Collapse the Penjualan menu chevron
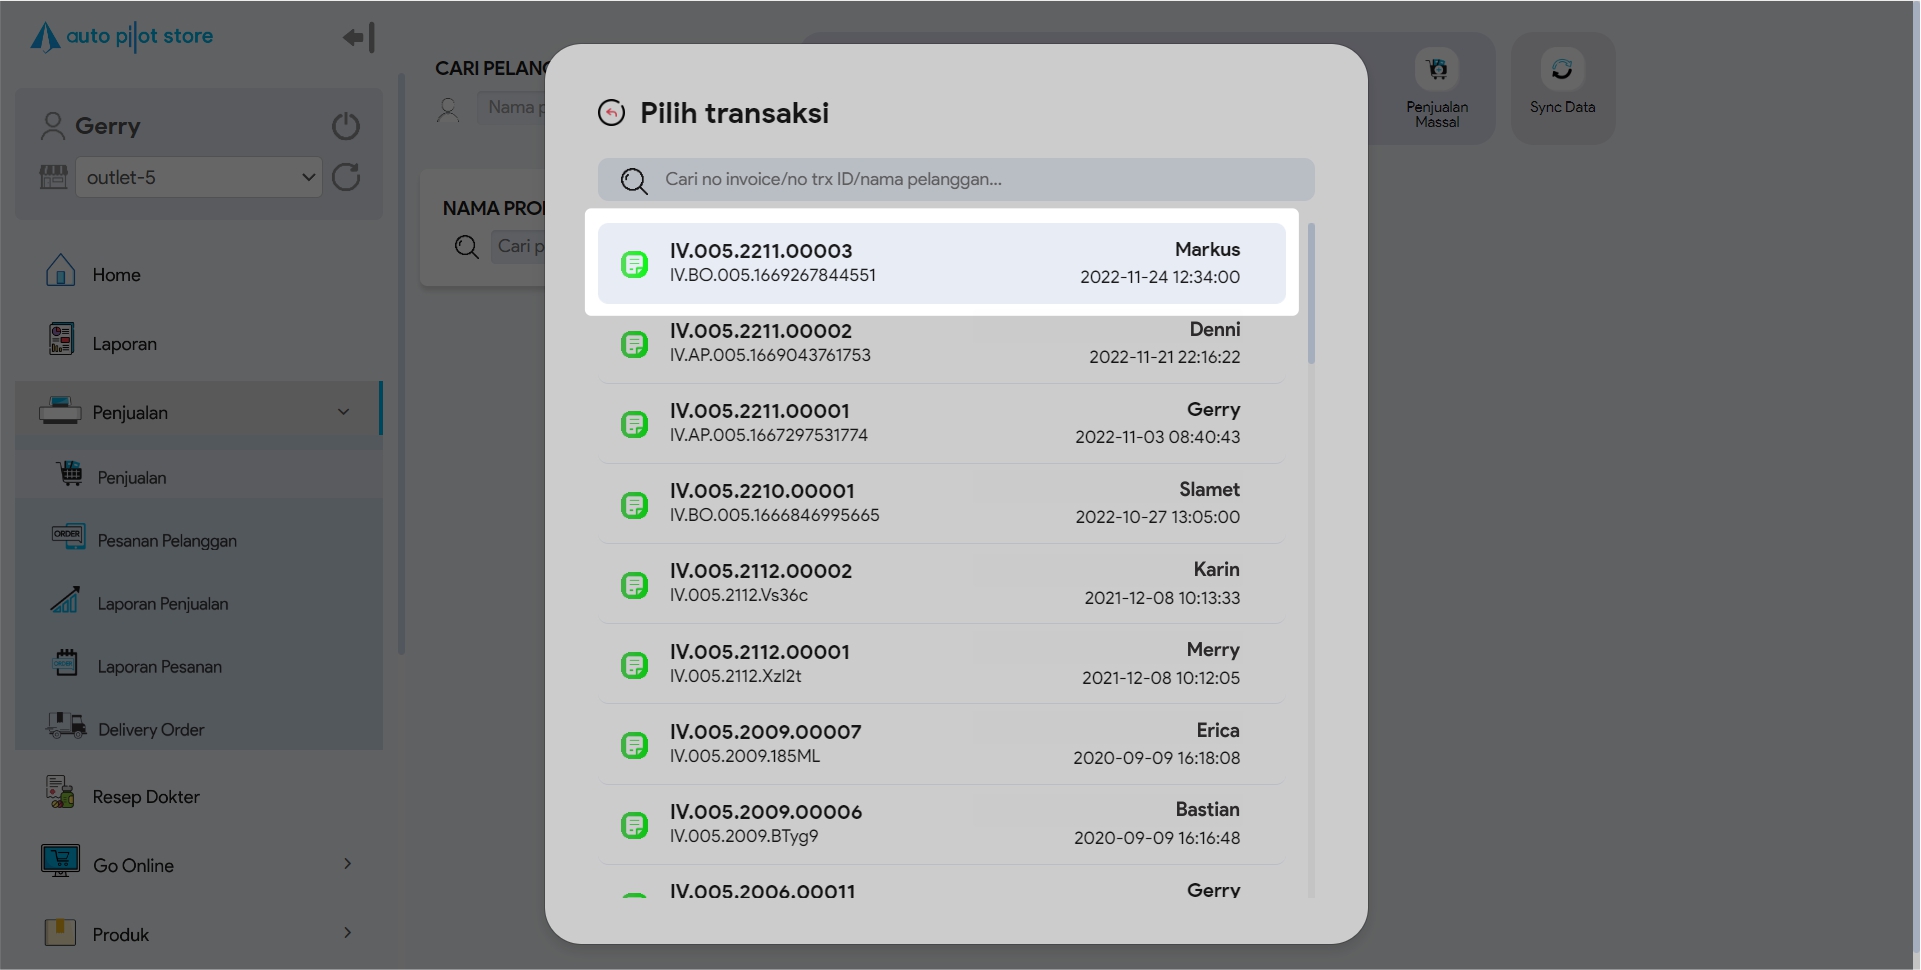1921x970 pixels. 343,412
